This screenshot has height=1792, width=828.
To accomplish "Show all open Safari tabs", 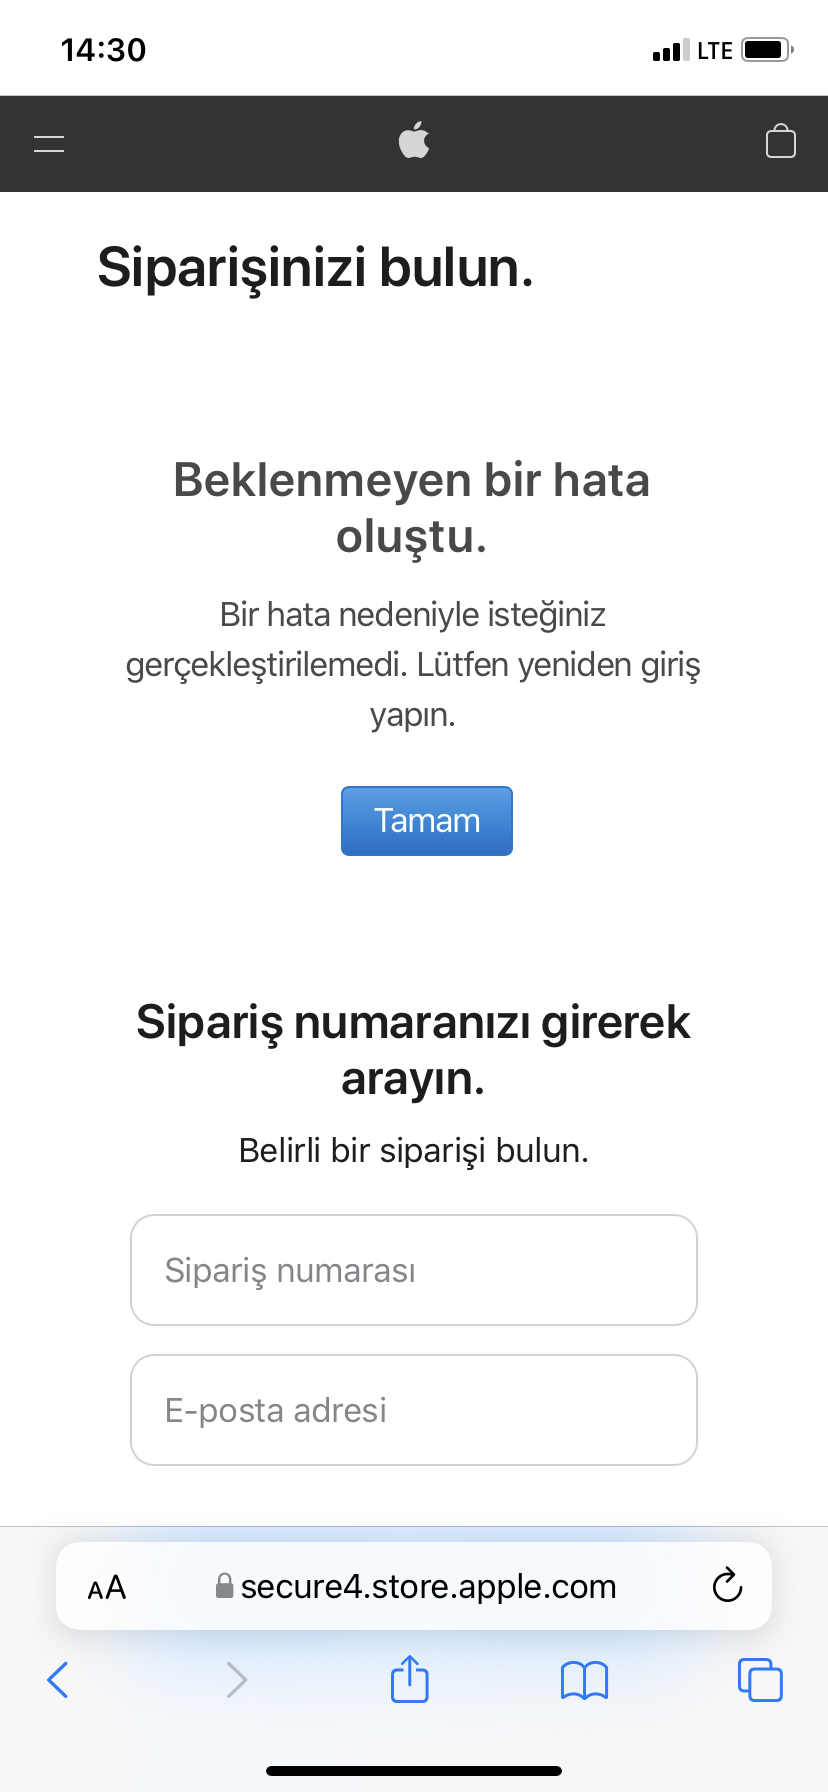I will [760, 1680].
